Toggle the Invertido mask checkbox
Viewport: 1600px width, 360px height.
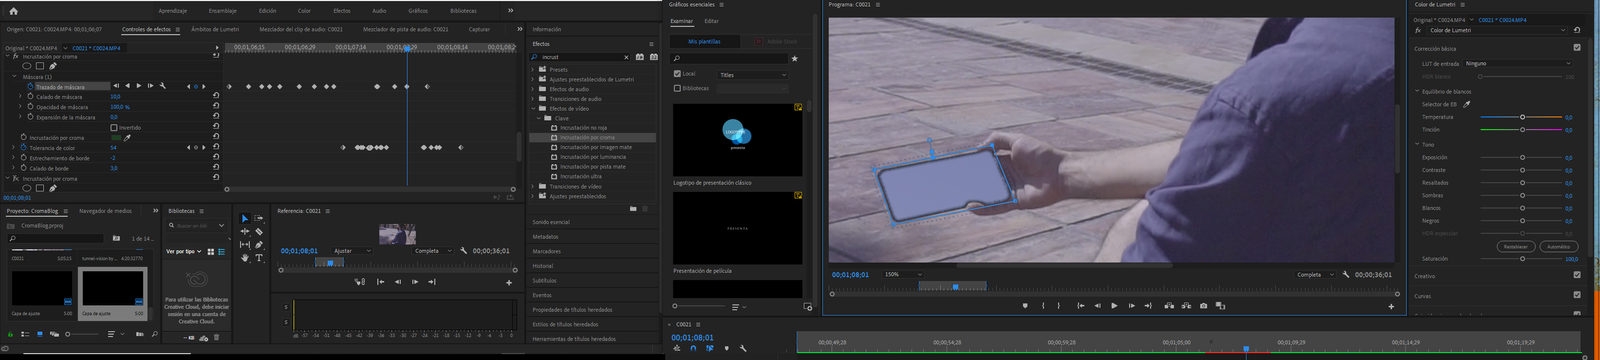[x=113, y=128]
